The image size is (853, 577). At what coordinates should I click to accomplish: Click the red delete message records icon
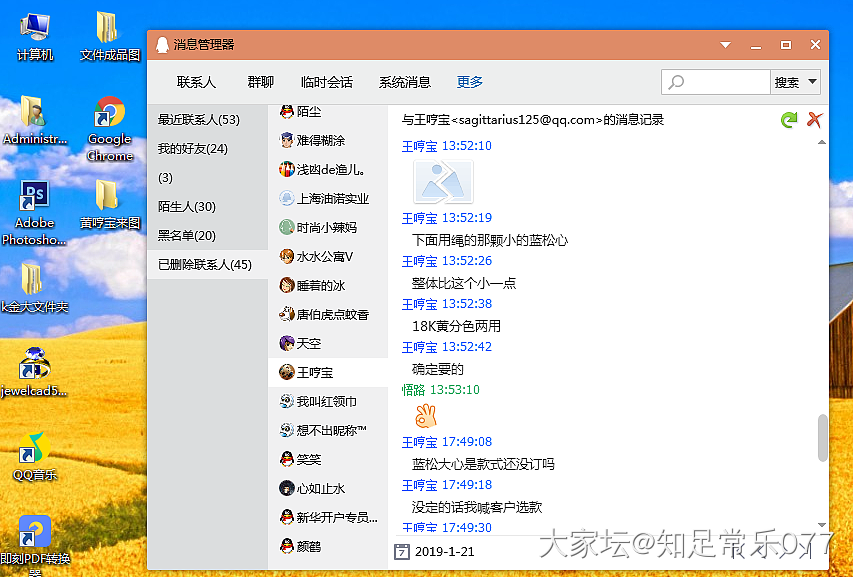pos(815,120)
